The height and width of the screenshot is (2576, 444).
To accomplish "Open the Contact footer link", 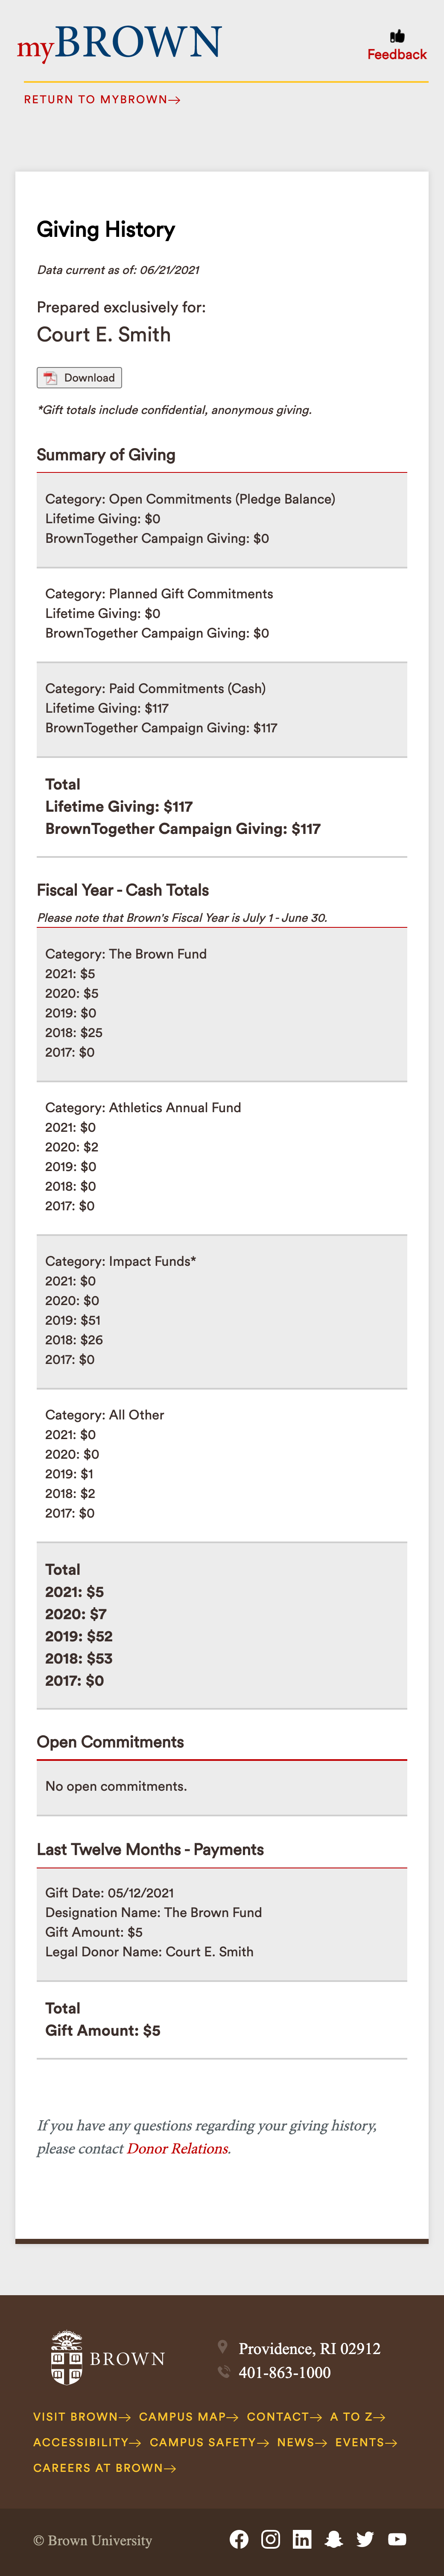I will [284, 2417].
